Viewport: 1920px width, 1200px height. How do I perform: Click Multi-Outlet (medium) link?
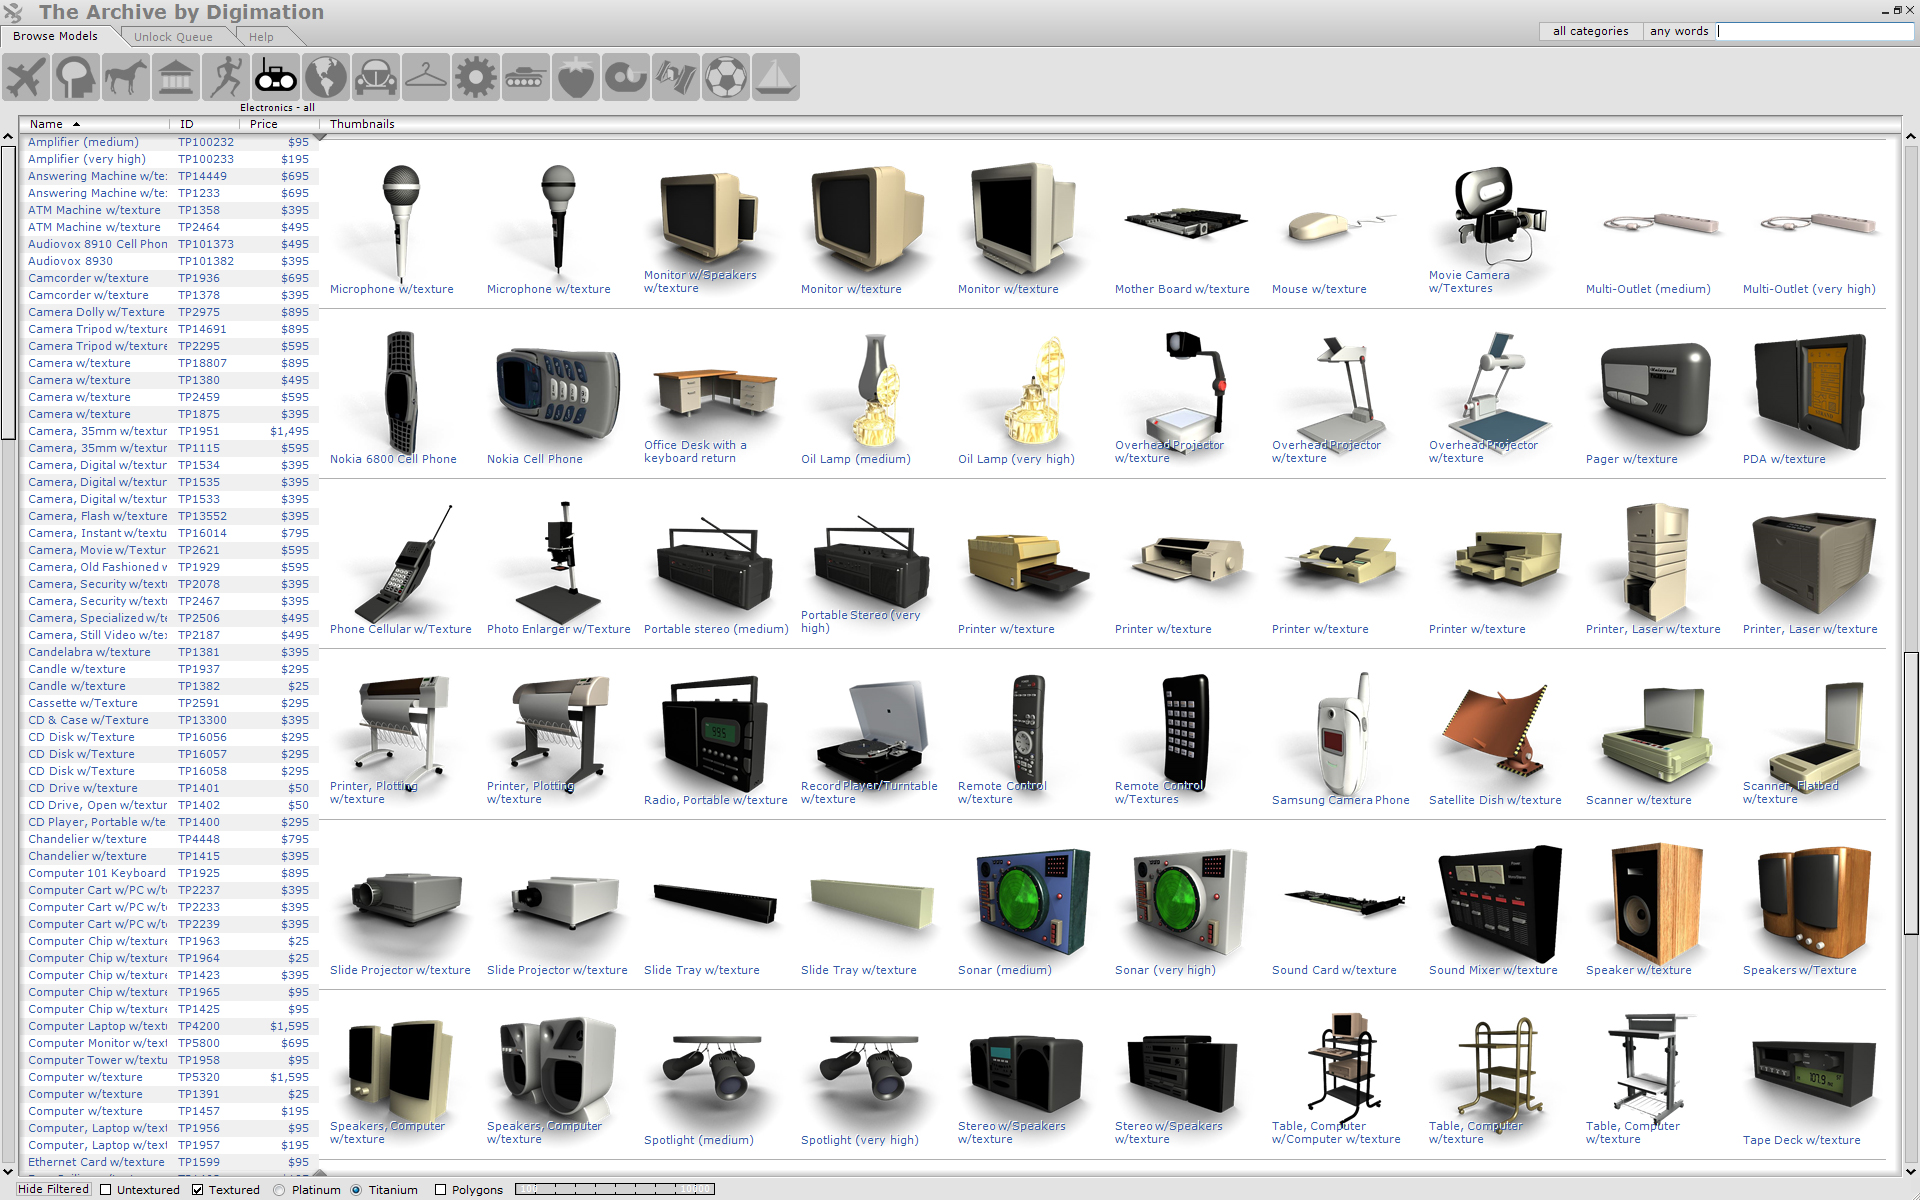click(x=1648, y=289)
